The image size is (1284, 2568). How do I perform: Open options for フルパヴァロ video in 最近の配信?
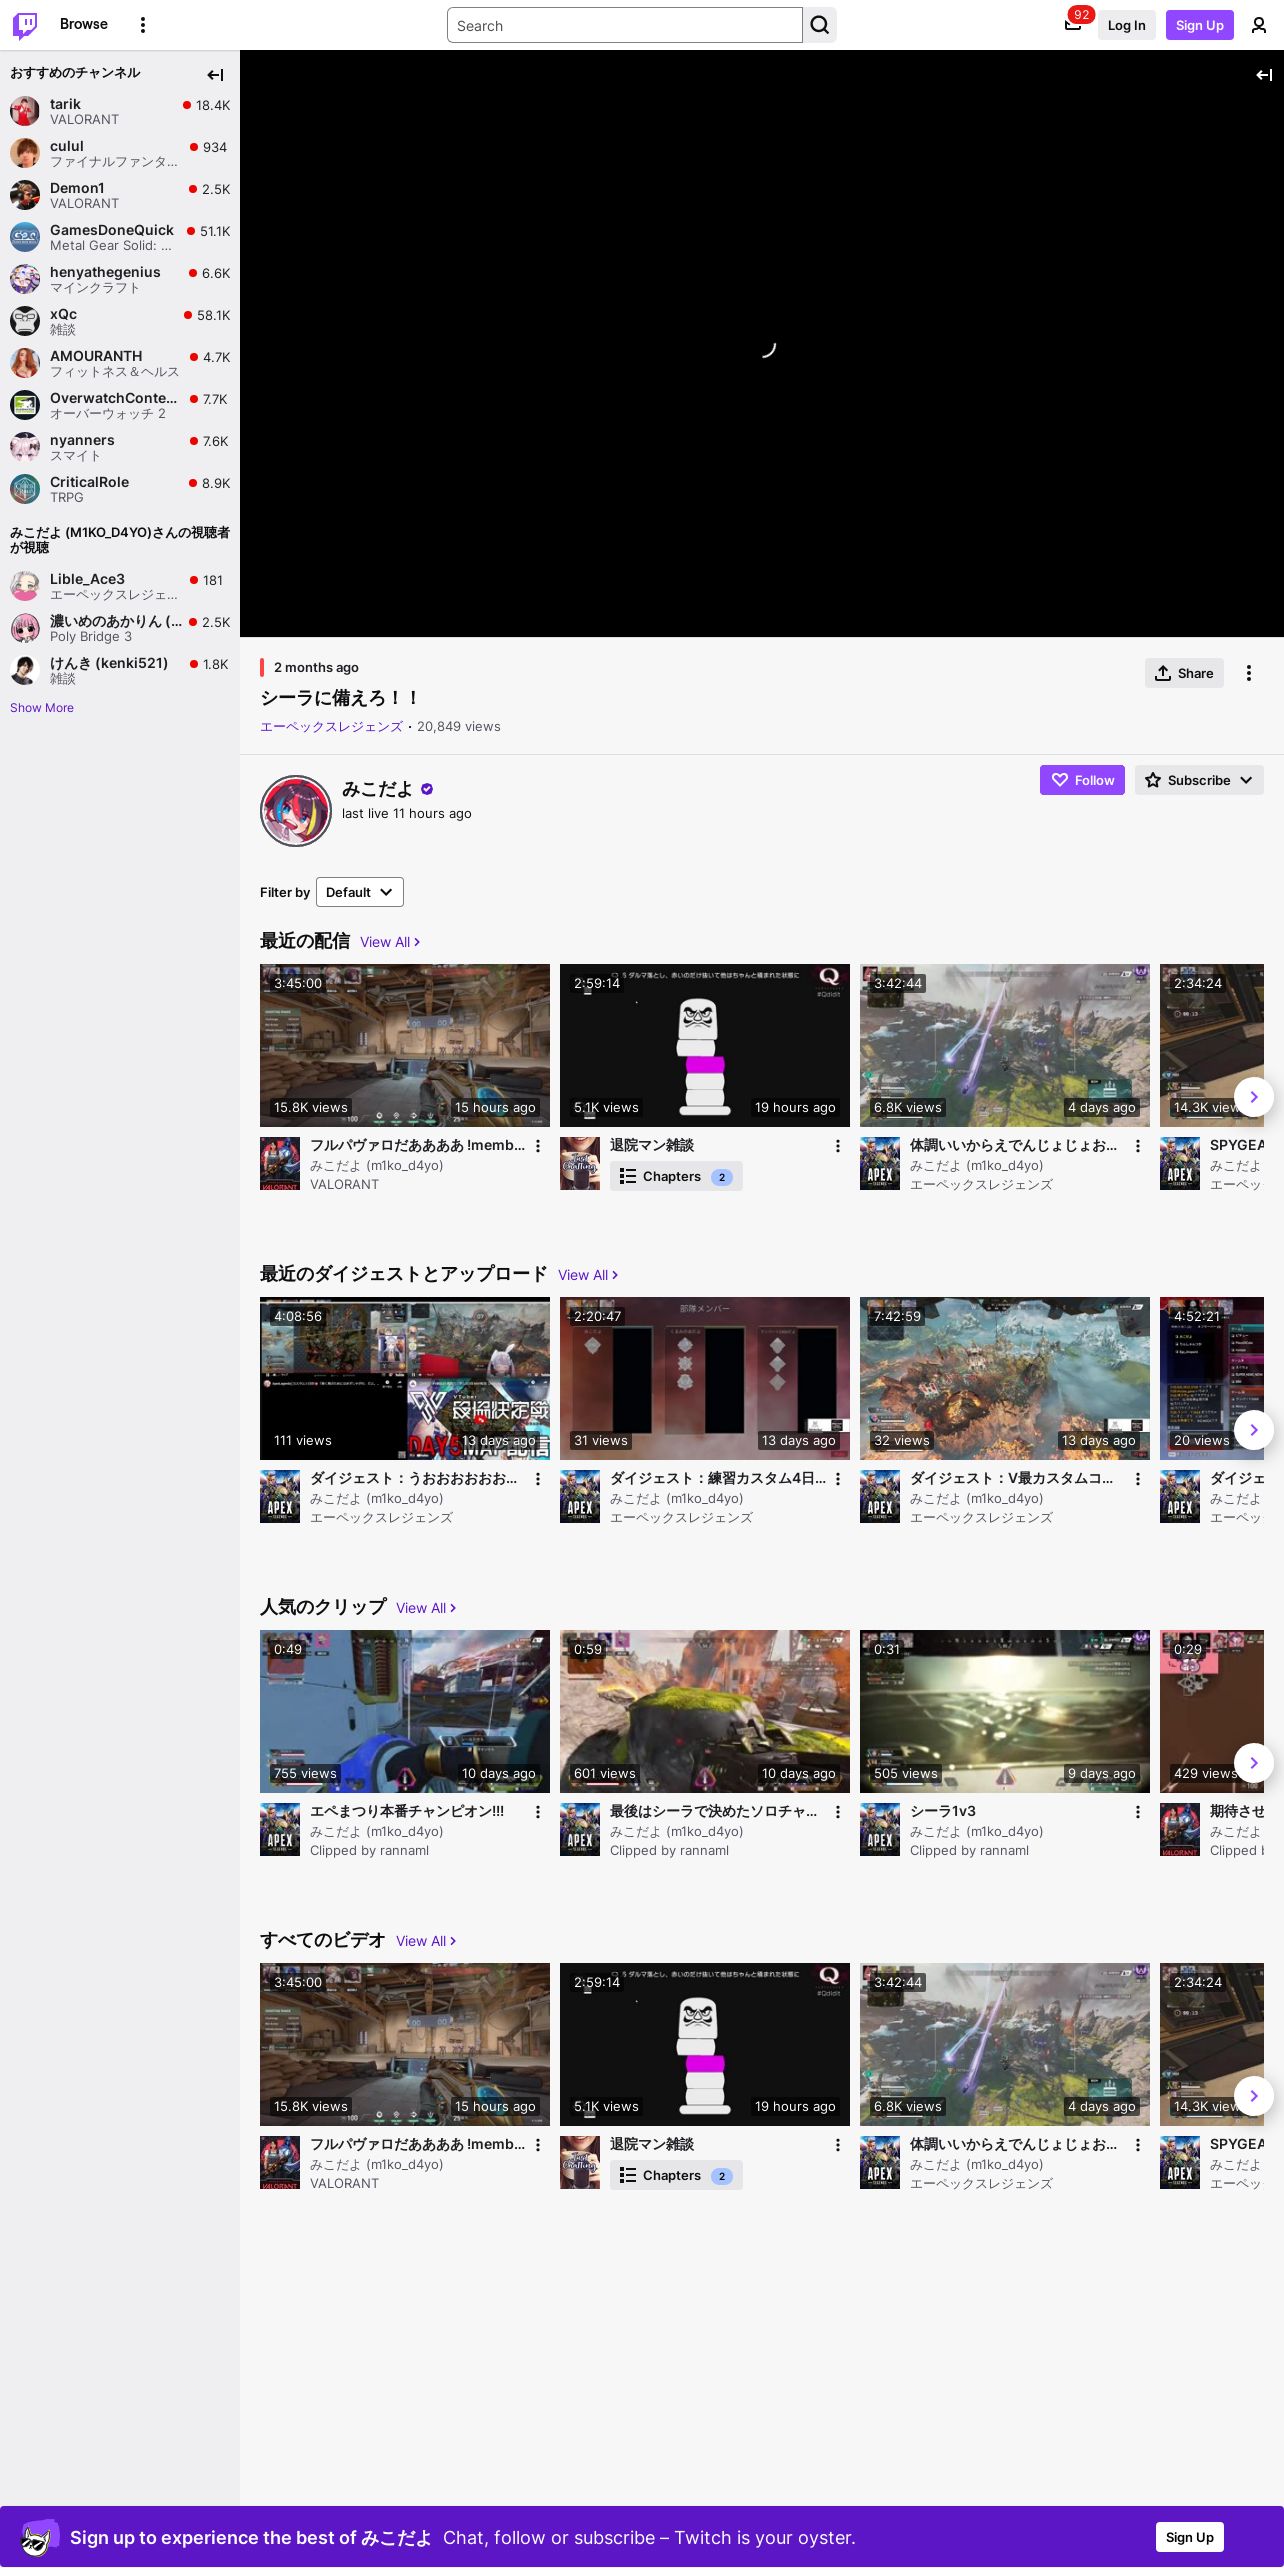click(538, 1146)
